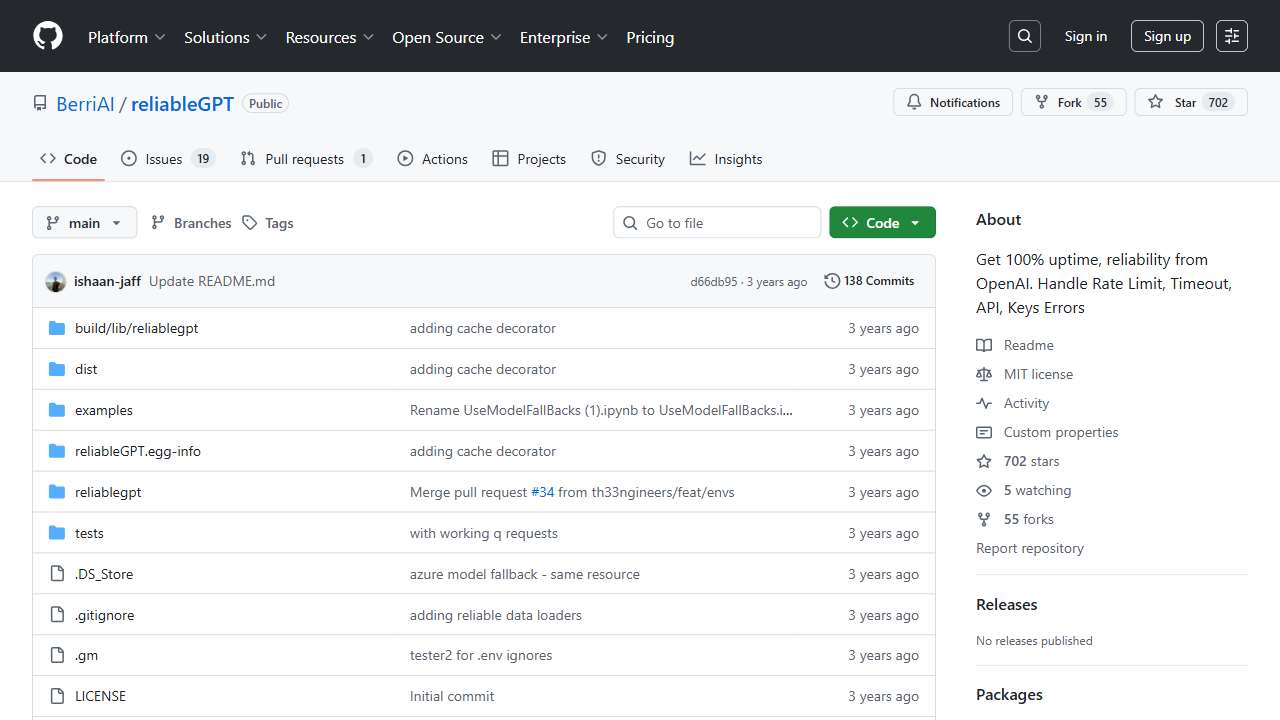Open the tests folder
The width and height of the screenshot is (1280, 720).
pyautogui.click(x=89, y=533)
